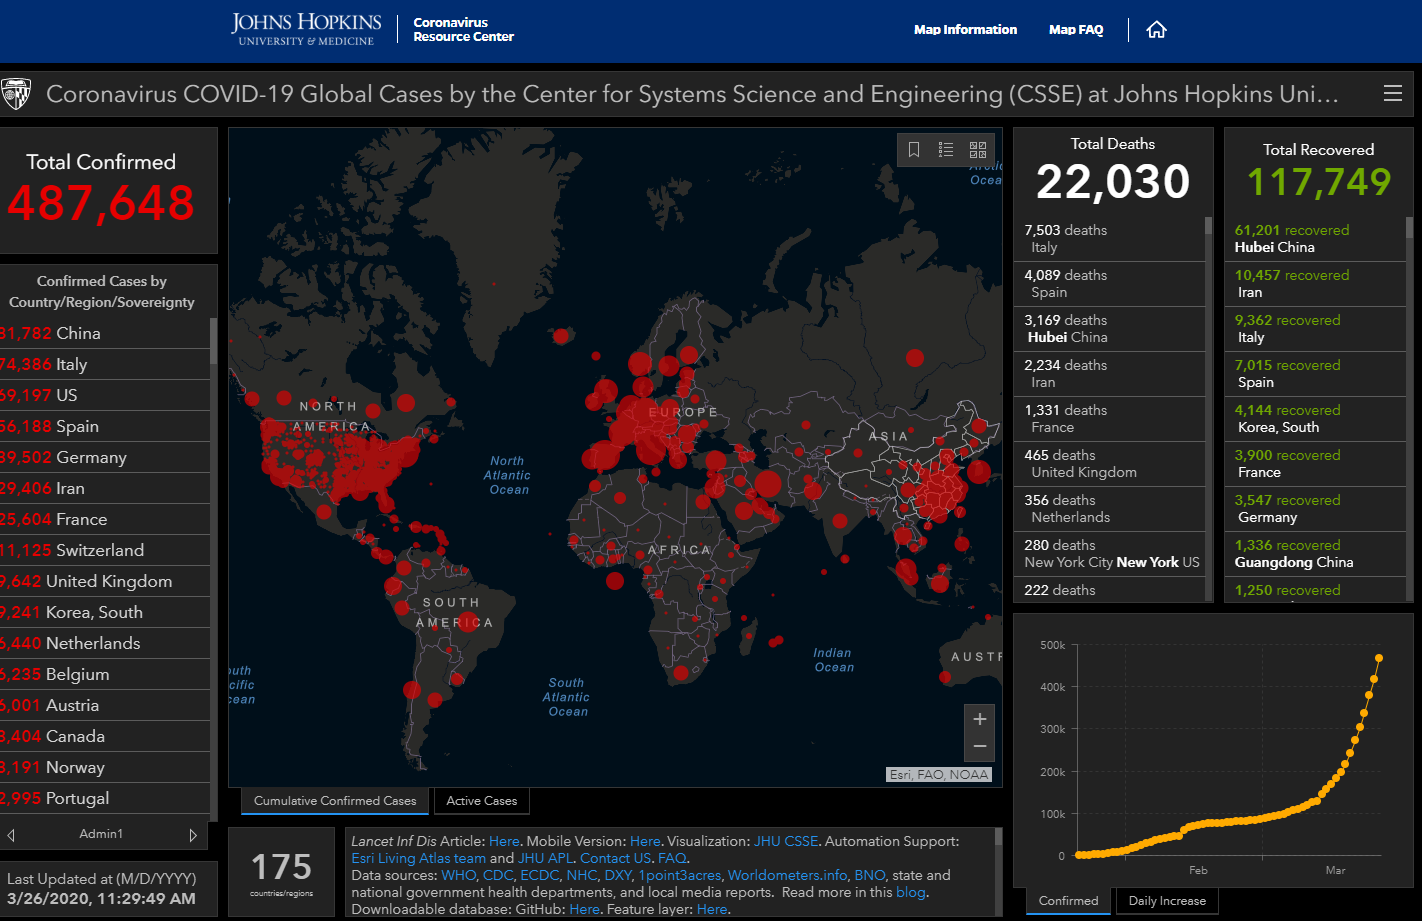Image resolution: width=1422 pixels, height=921 pixels.
Task: Select Italy in confirmed cases list
Action: tap(105, 364)
